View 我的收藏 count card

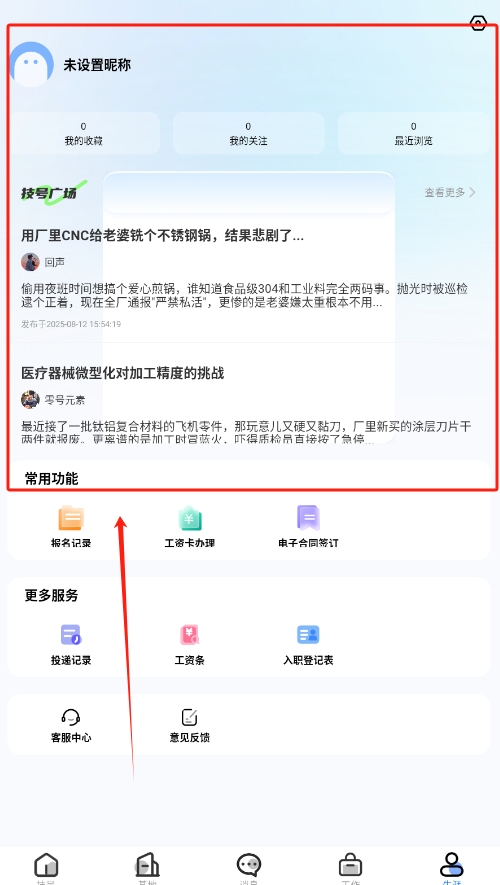tap(84, 133)
